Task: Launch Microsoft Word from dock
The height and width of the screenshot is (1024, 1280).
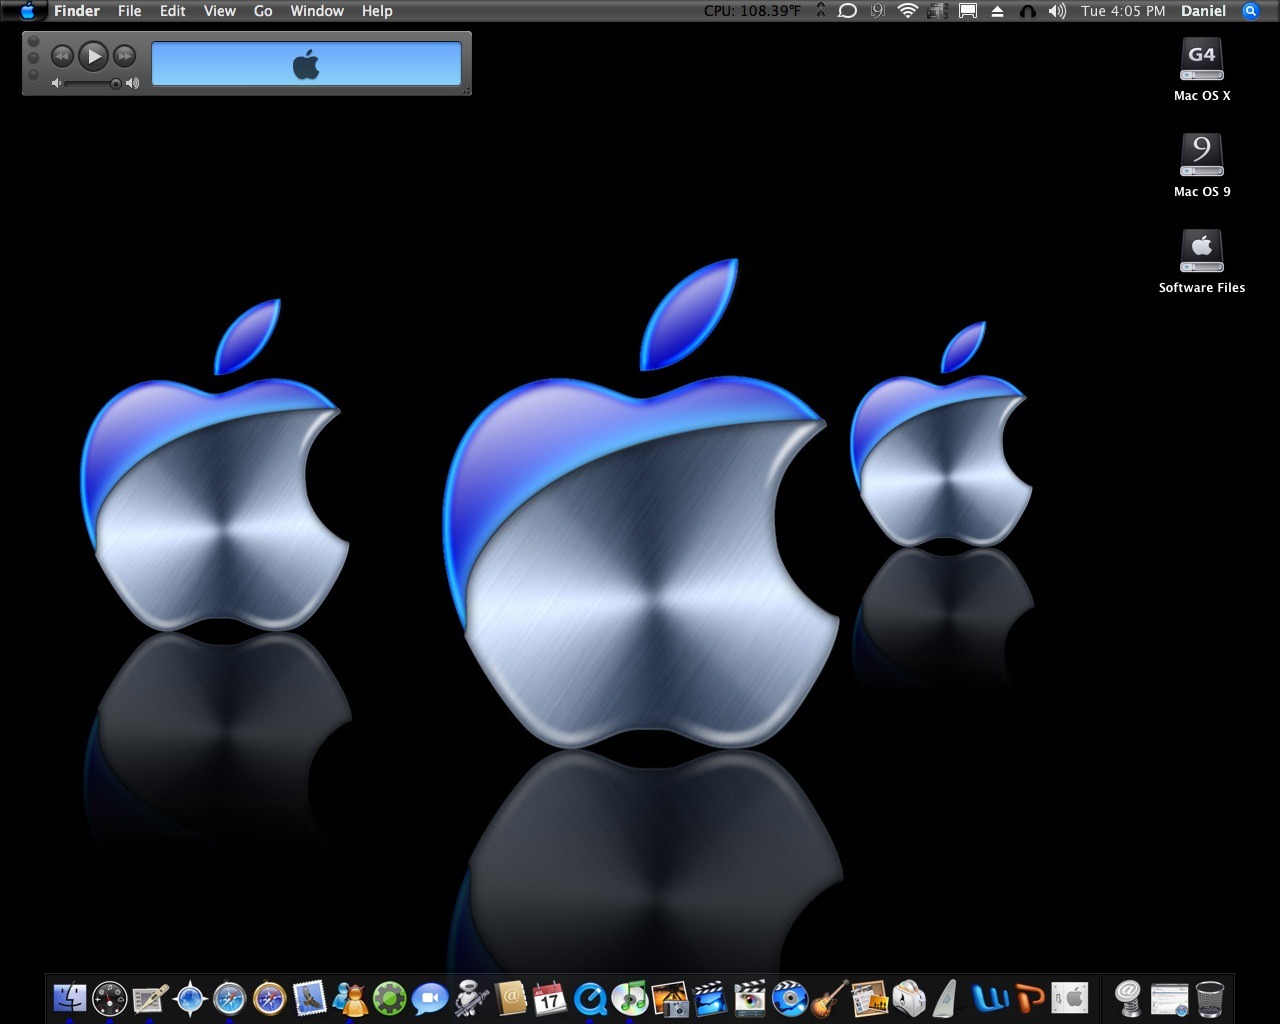Action: coord(991,997)
